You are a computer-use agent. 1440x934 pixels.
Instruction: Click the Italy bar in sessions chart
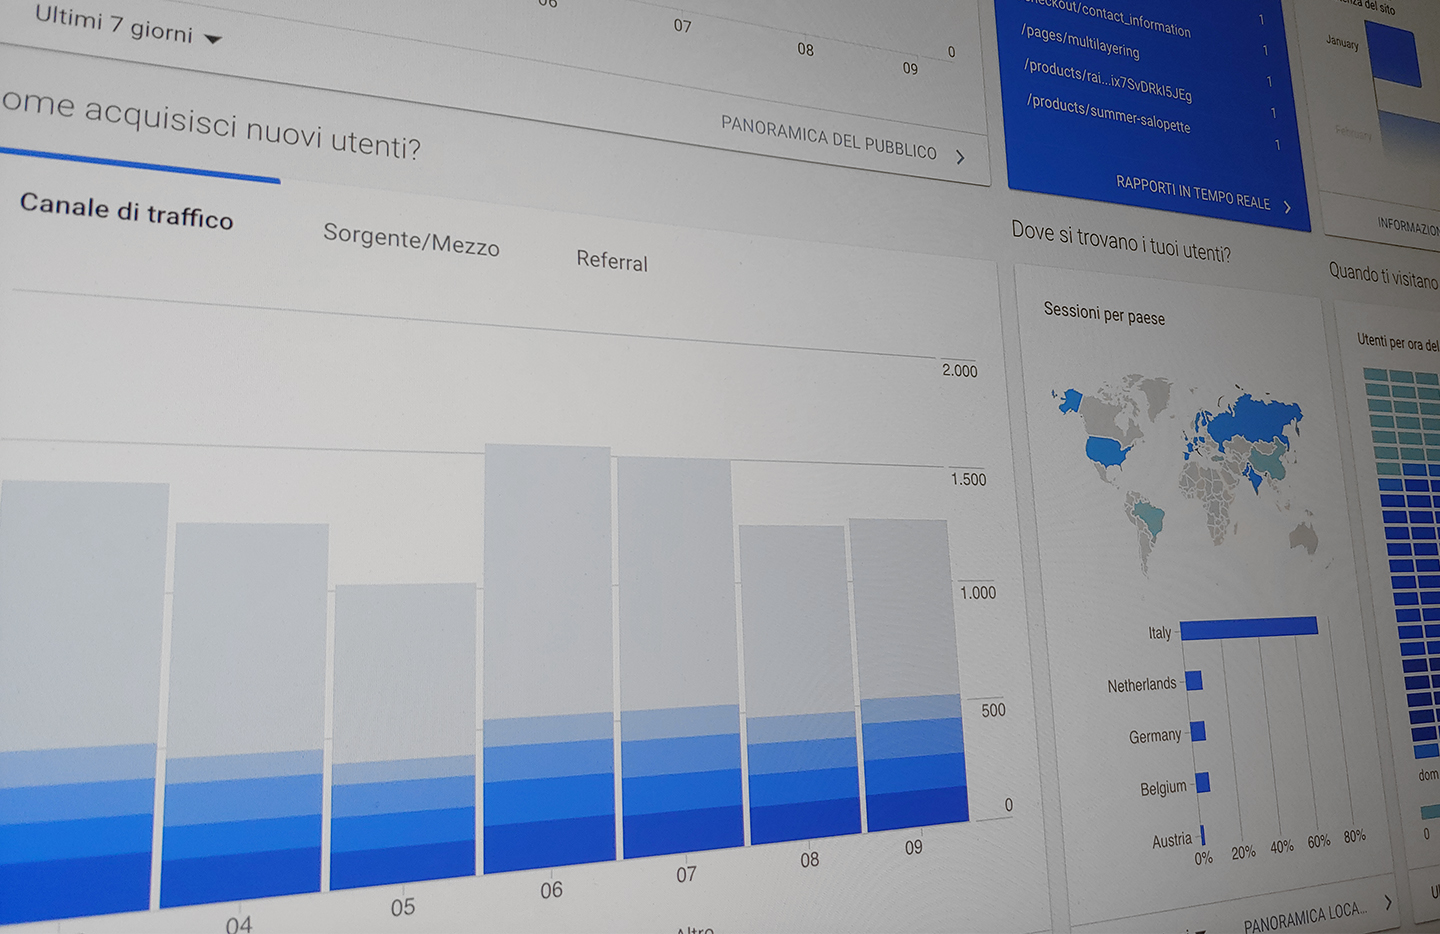click(x=1249, y=628)
